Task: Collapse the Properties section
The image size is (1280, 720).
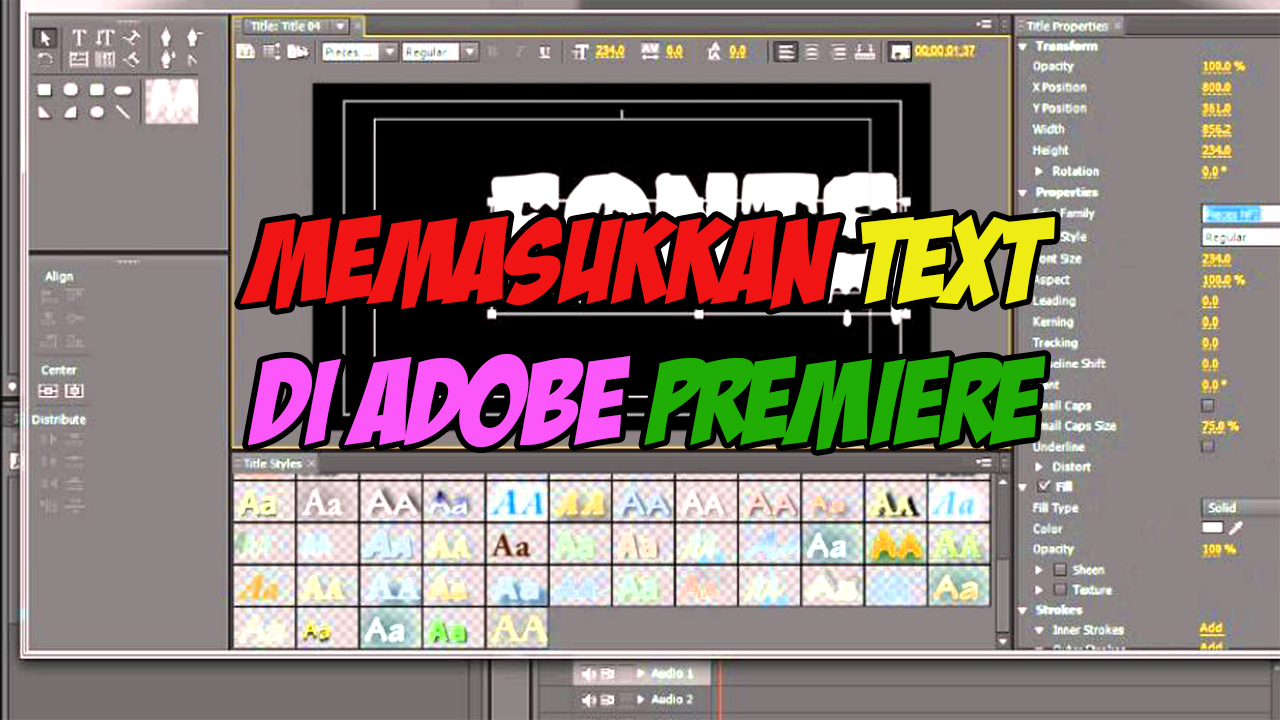Action: point(1023,192)
